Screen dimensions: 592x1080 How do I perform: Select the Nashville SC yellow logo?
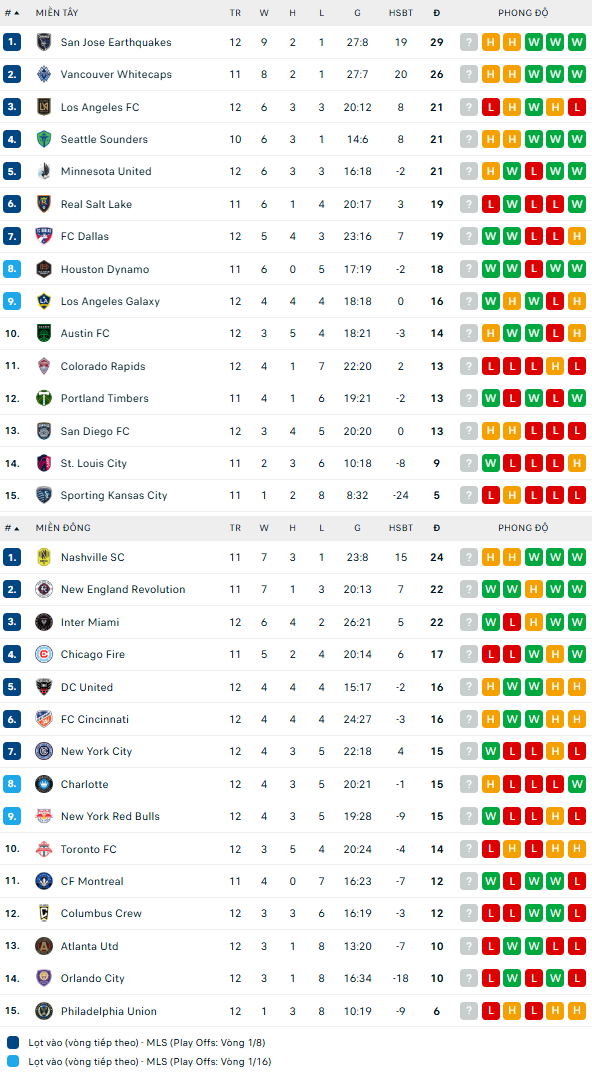coord(43,557)
